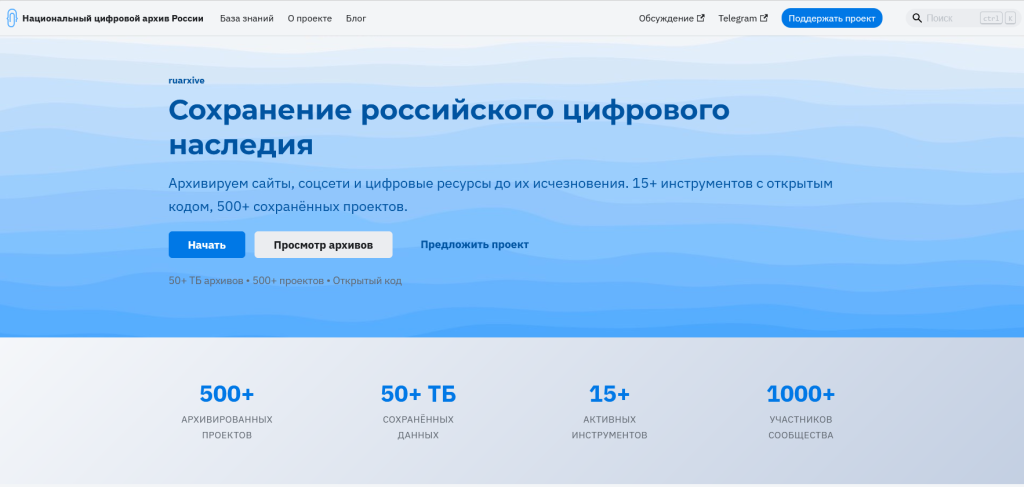Click the 500+ archived projects statistic

click(x=227, y=394)
